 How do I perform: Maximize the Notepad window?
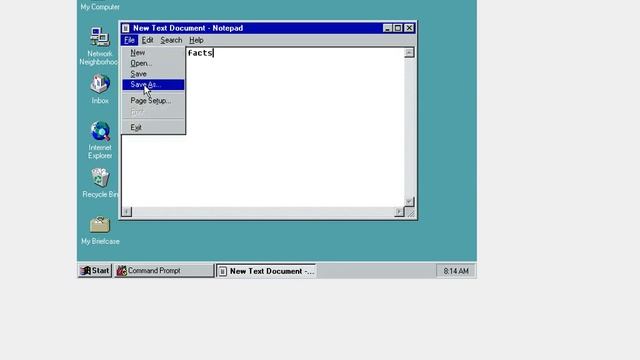[398, 28]
